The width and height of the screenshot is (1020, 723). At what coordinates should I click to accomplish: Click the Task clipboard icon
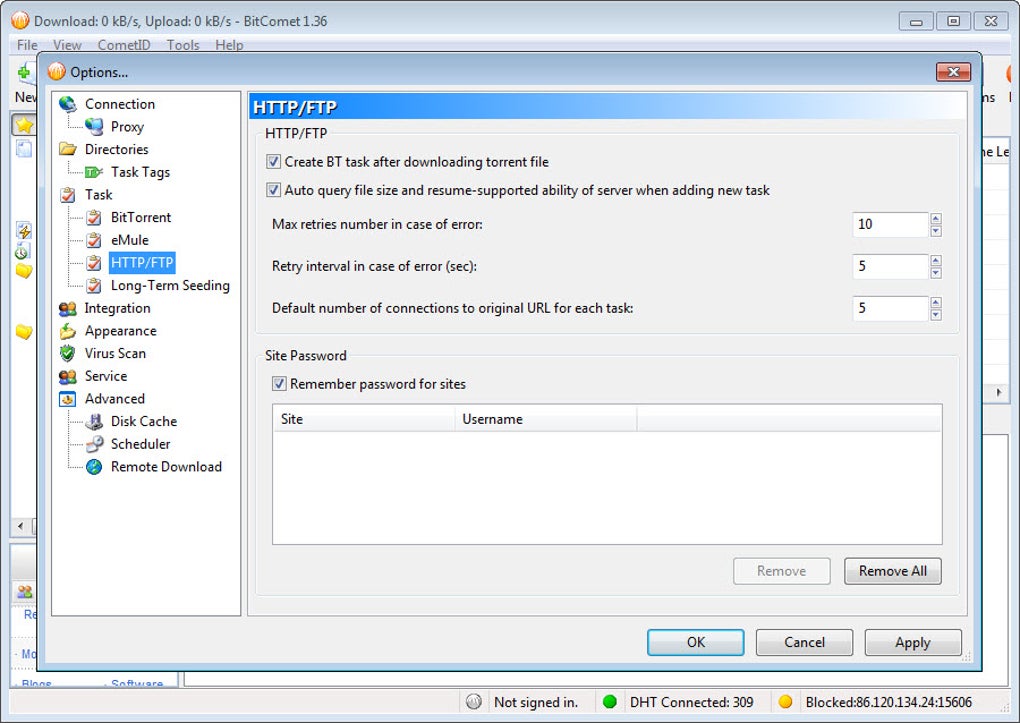tap(68, 195)
